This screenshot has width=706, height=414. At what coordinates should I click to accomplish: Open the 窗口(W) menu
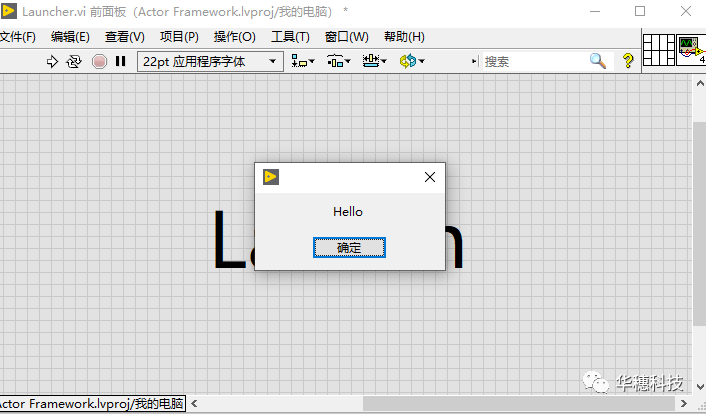(347, 37)
